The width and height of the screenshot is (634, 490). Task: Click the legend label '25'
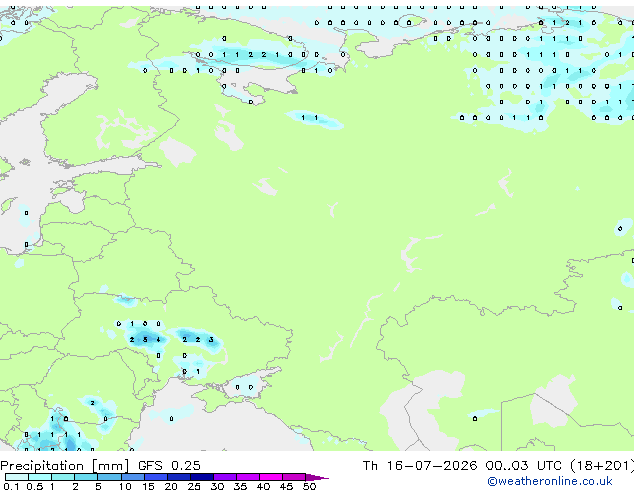(194, 486)
